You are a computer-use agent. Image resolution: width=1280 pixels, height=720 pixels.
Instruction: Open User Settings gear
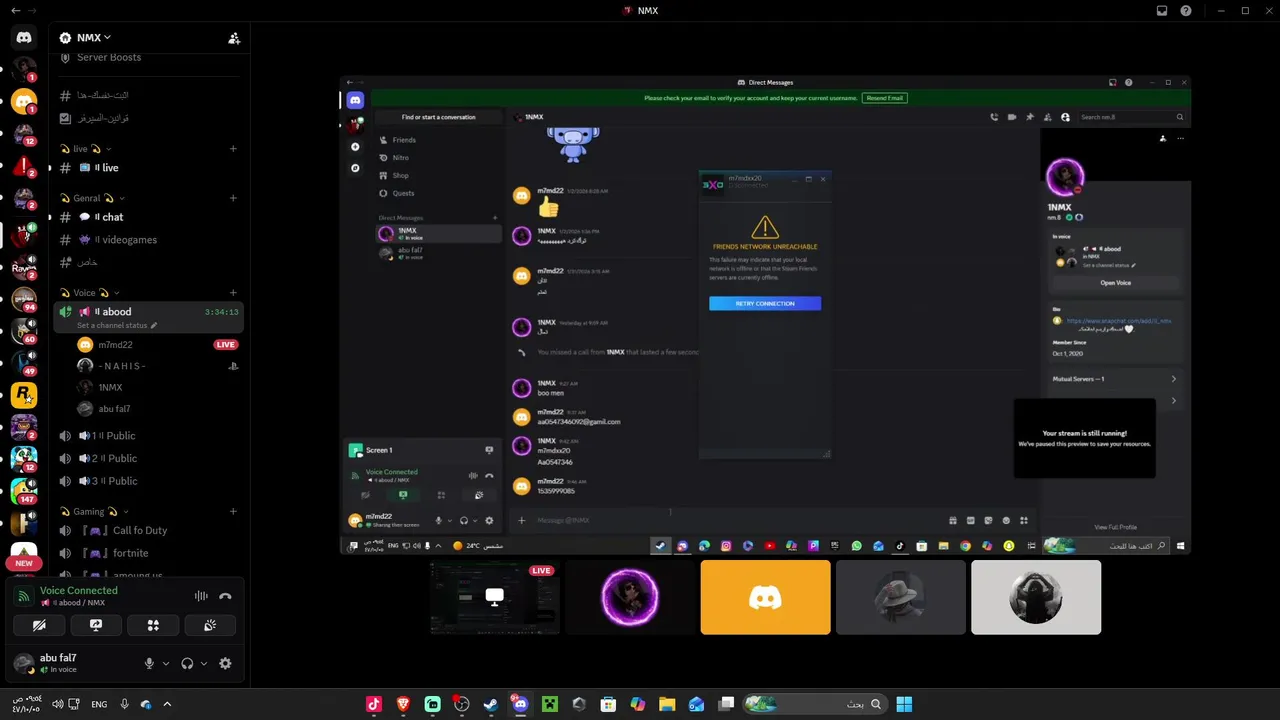click(x=225, y=663)
